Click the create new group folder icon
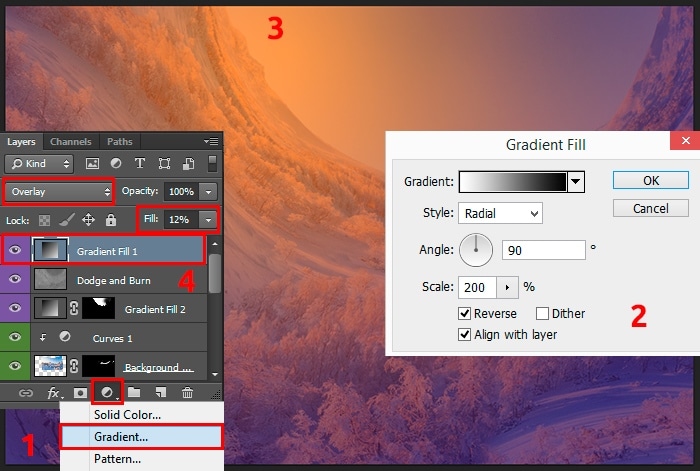The height and width of the screenshot is (471, 700). point(134,394)
